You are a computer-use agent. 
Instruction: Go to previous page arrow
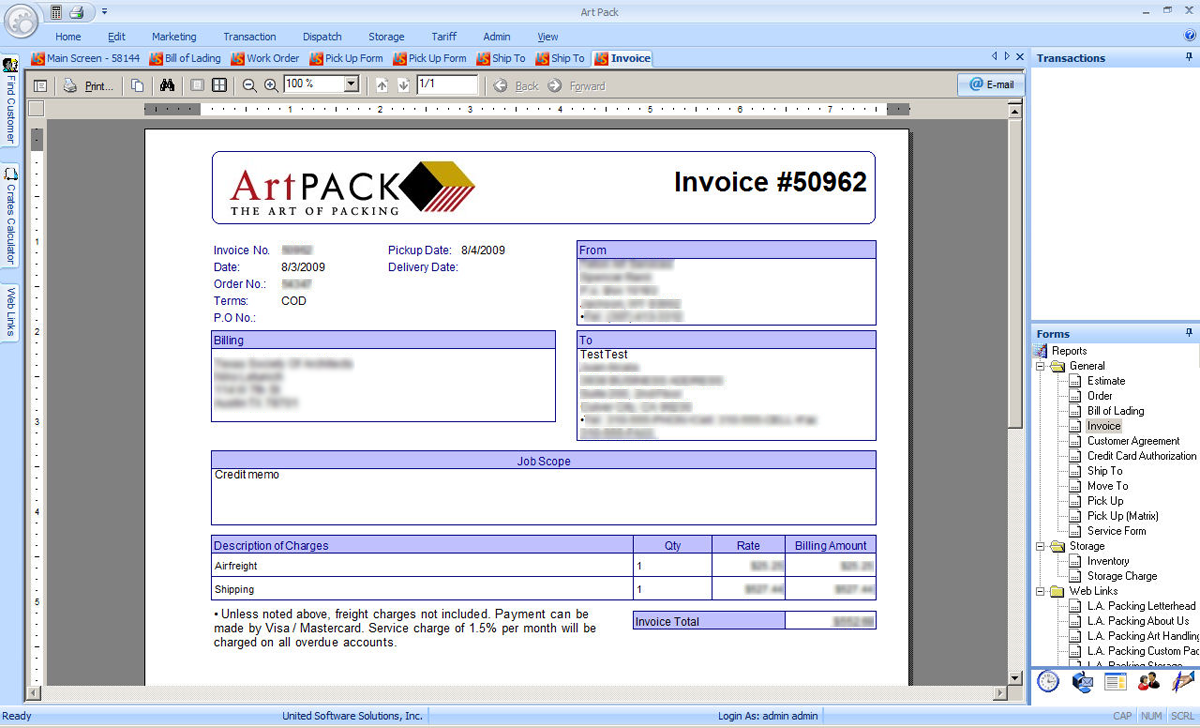pos(382,86)
